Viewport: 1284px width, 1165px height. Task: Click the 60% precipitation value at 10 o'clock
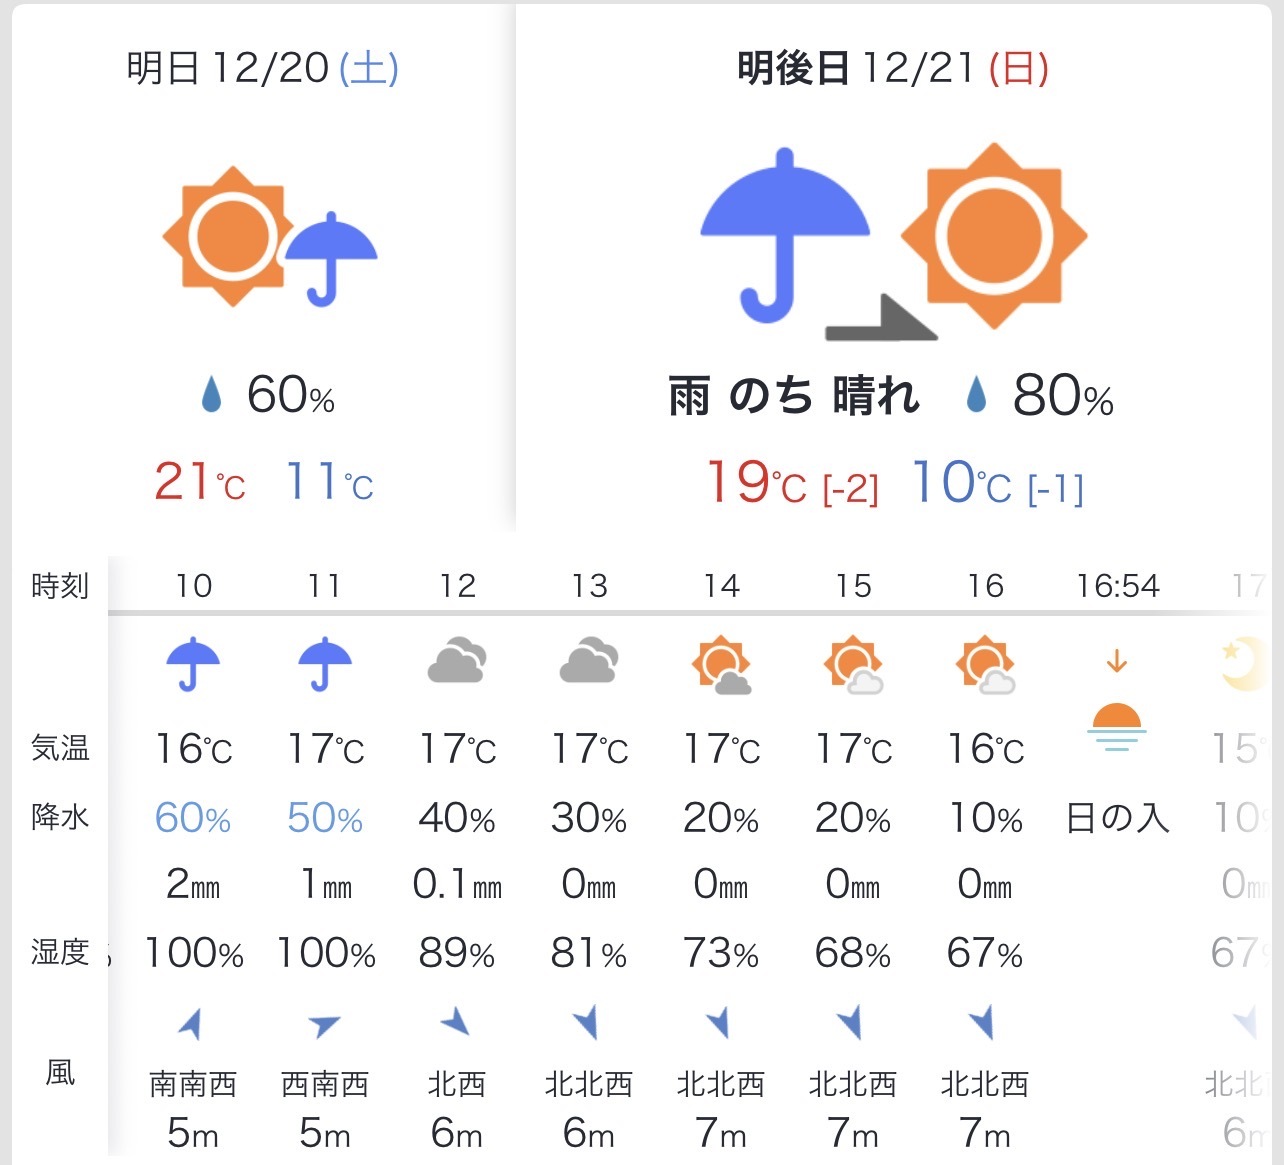click(192, 819)
